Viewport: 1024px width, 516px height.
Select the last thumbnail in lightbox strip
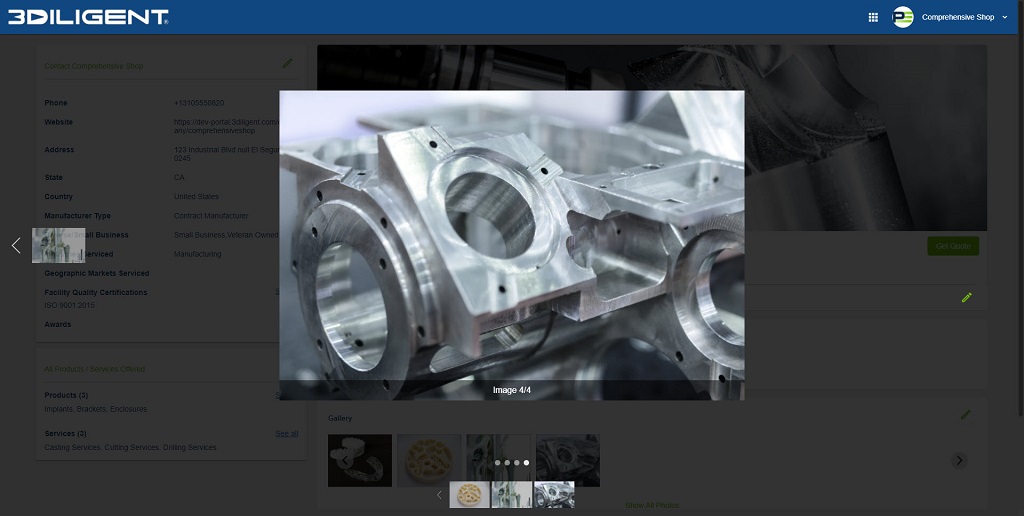coord(554,494)
